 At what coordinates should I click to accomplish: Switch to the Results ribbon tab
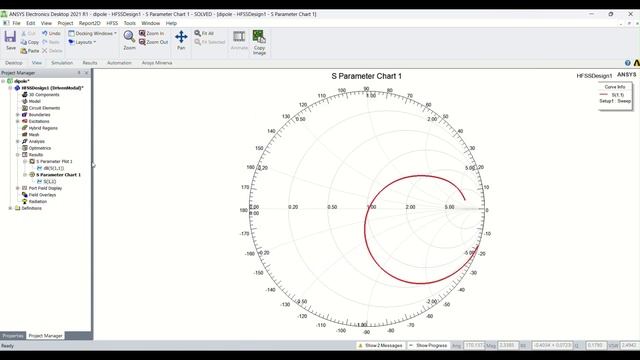point(90,63)
